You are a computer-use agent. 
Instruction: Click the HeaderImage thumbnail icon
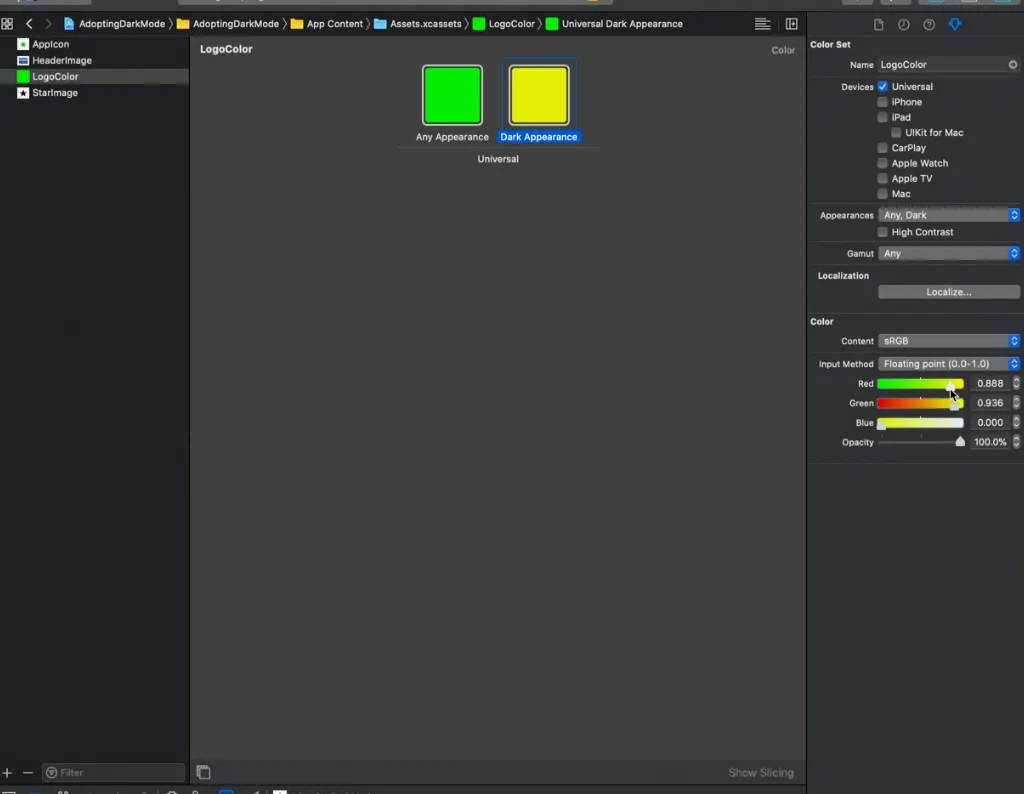[23, 60]
